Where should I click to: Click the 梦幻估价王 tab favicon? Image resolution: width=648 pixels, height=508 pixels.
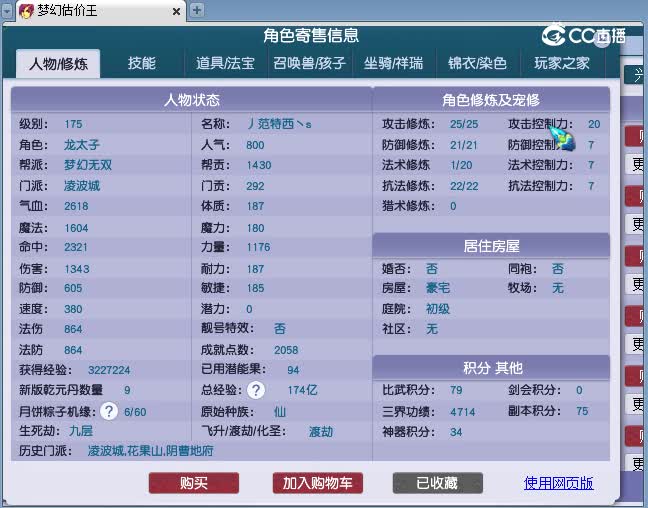[x=26, y=11]
